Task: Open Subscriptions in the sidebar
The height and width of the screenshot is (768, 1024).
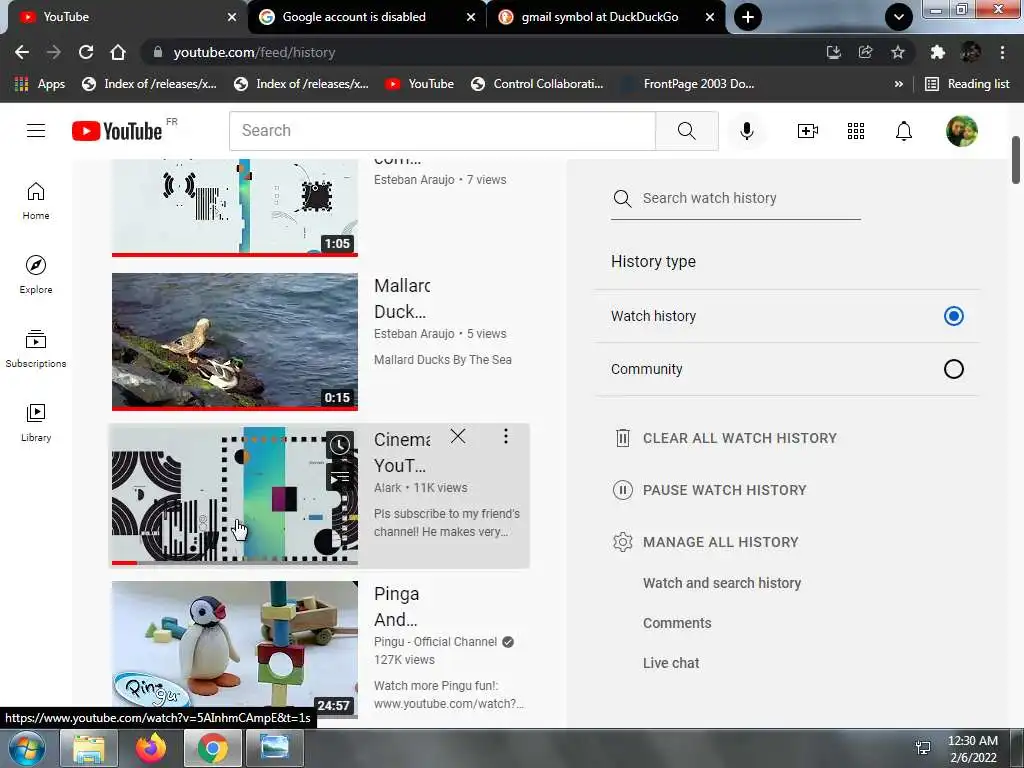Action: coord(36,349)
